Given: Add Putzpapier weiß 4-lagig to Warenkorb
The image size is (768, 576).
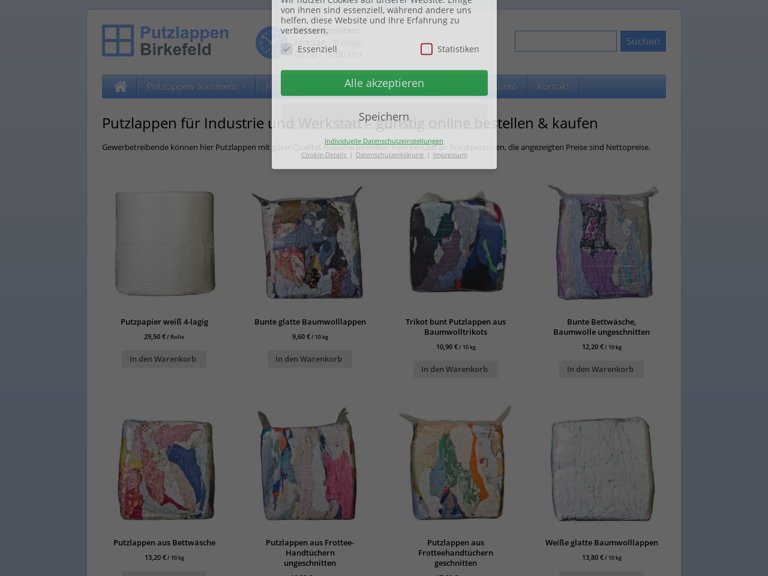Looking at the screenshot, I should [164, 359].
